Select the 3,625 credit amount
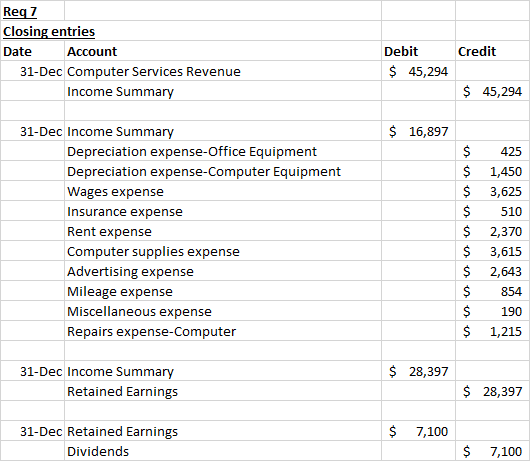The image size is (530, 461). click(492, 191)
